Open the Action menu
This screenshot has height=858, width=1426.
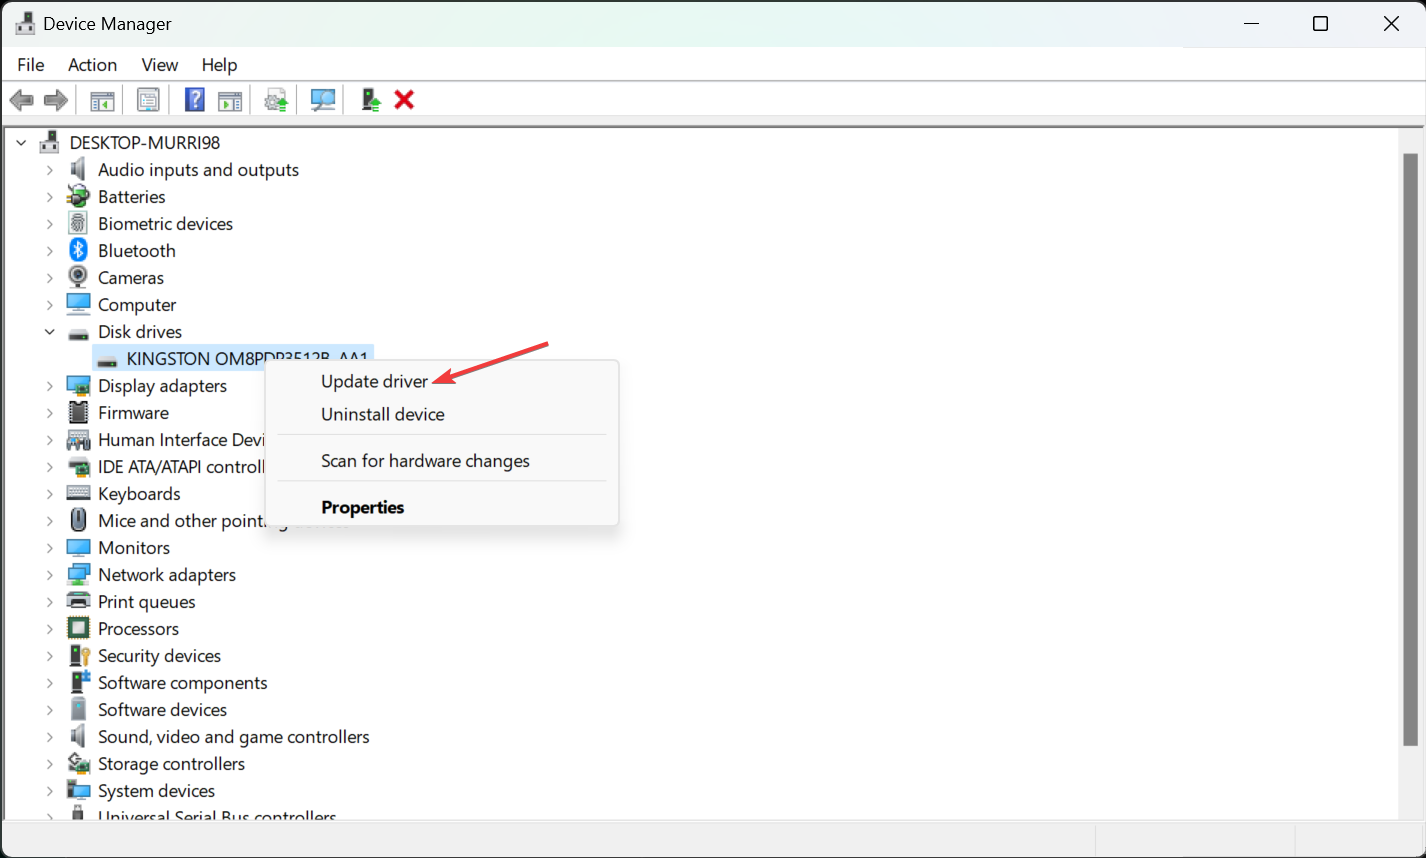coord(92,64)
